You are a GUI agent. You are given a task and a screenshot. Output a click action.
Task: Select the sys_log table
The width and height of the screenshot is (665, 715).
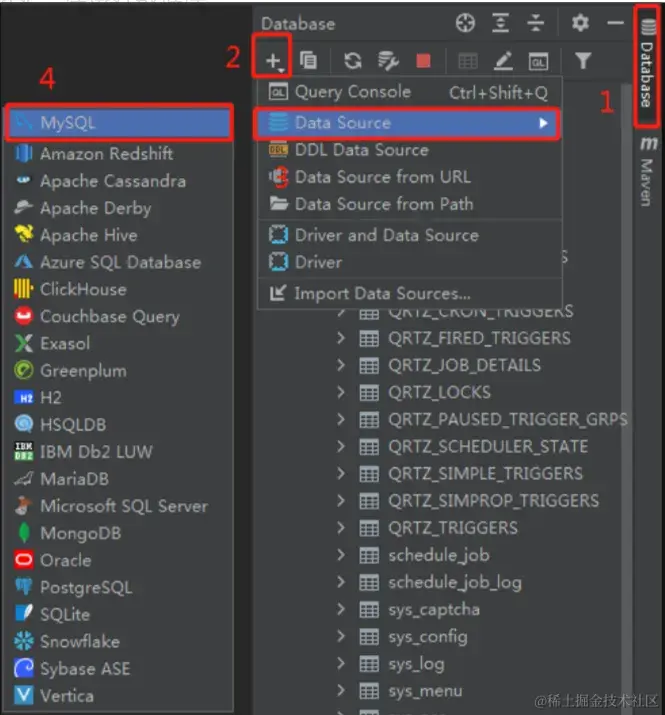(x=416, y=664)
